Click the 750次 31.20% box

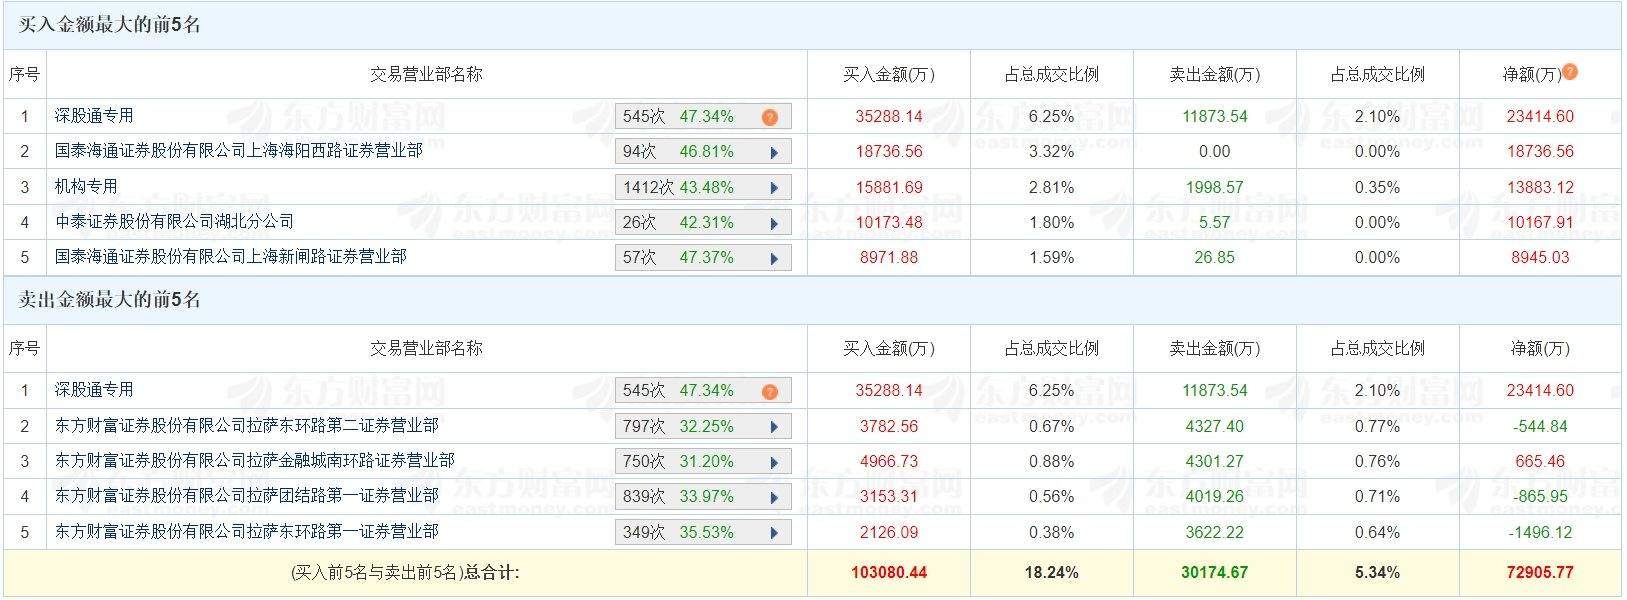(x=703, y=461)
